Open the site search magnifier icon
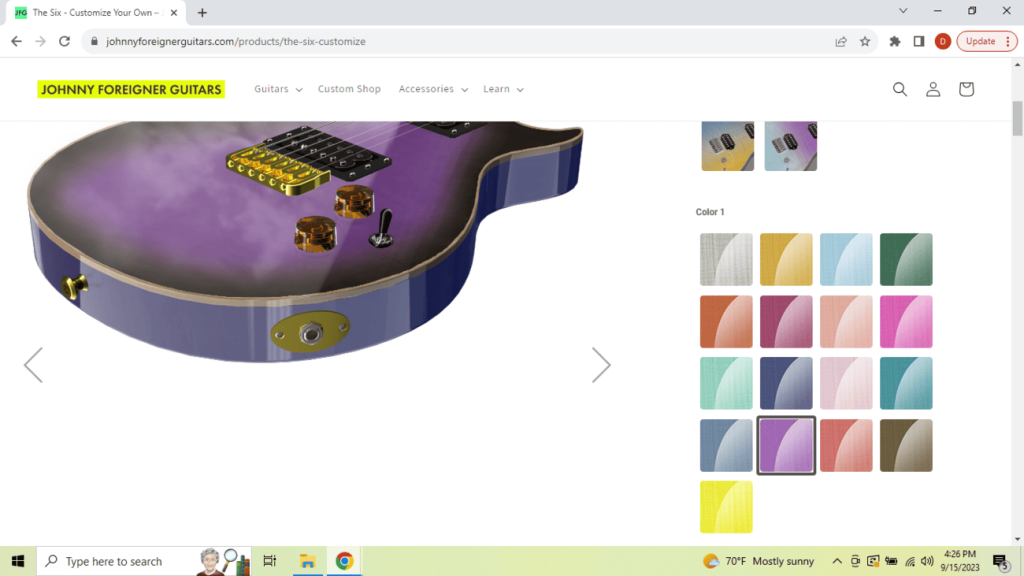1024x576 pixels. click(900, 89)
